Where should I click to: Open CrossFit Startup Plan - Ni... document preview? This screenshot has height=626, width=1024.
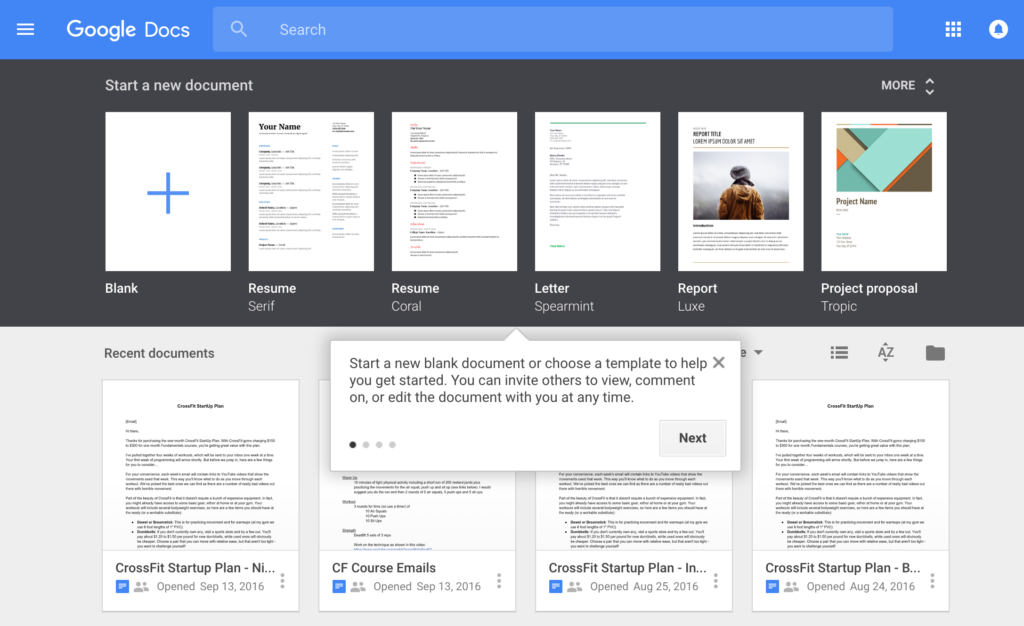tap(200, 465)
